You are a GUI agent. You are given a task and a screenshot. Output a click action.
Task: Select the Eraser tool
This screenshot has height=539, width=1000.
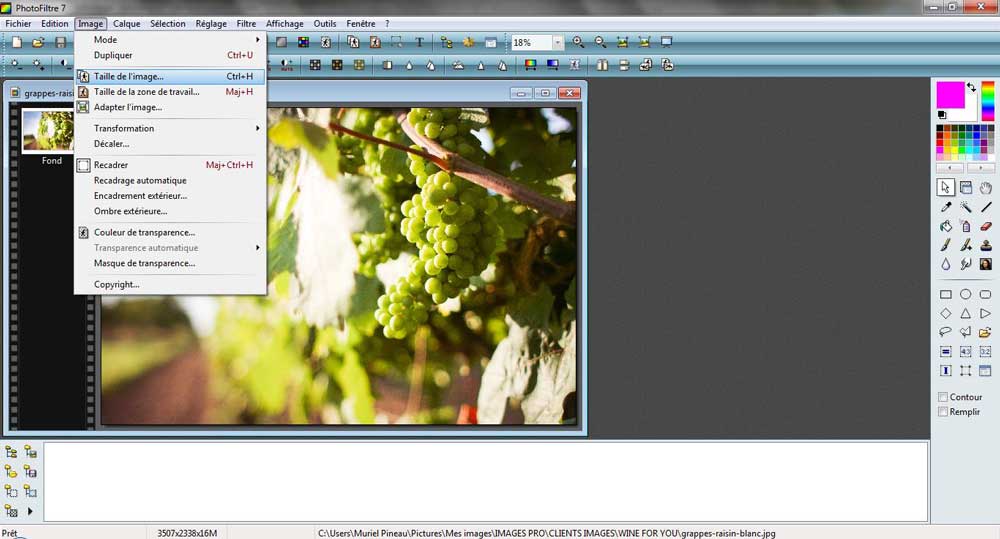tap(986, 226)
